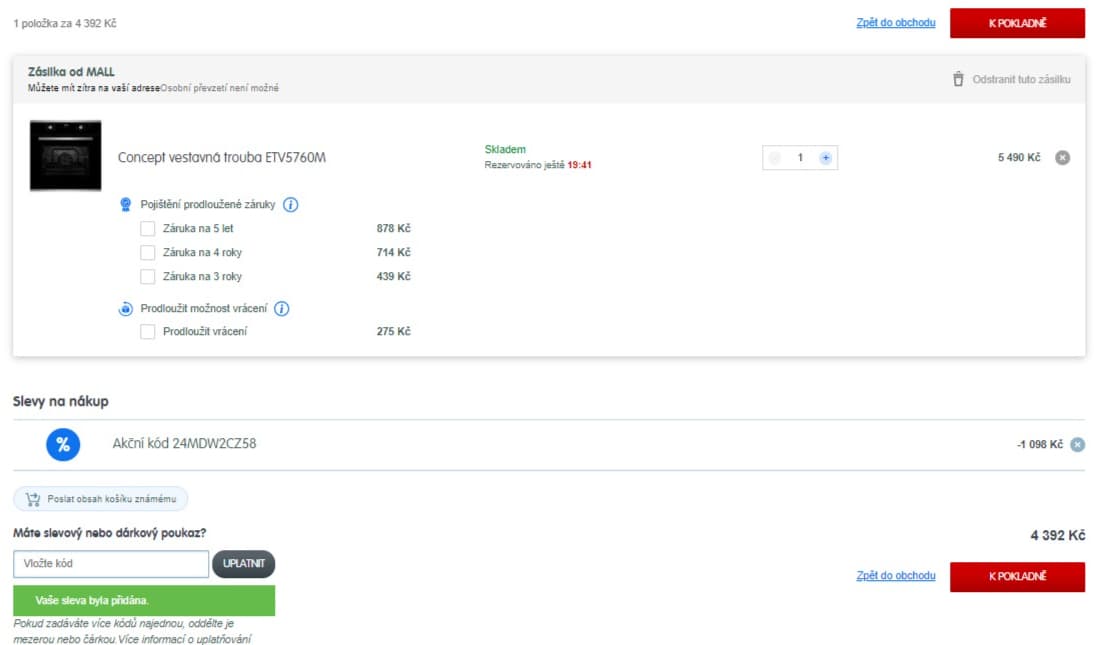The image size is (1098, 645).
Task: Open the oven product thumbnail
Action: click(66, 155)
